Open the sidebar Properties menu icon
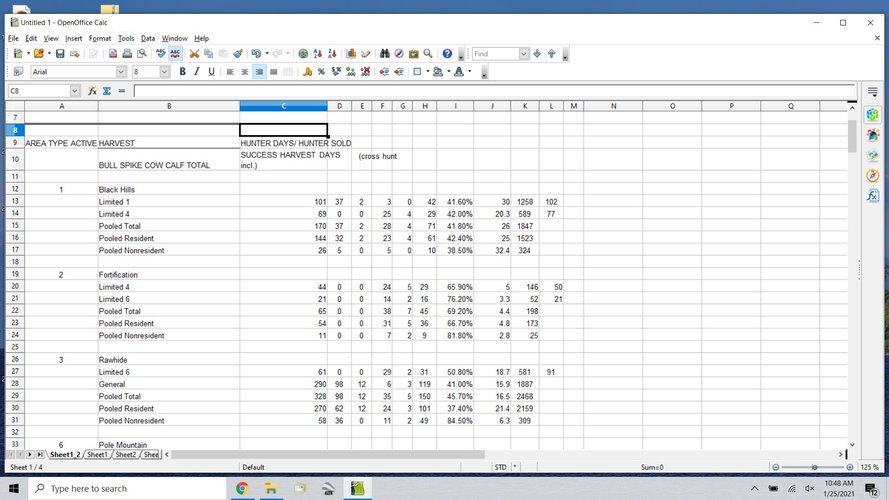The image size is (889, 500). click(873, 91)
